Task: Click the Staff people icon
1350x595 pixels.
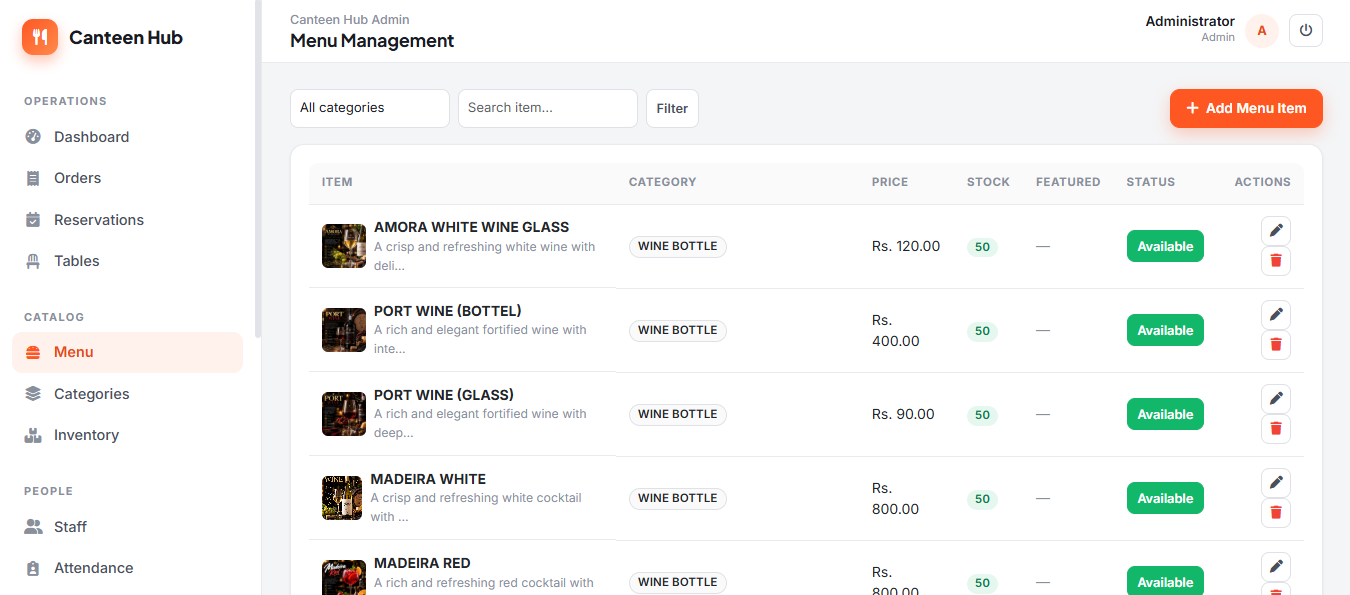Action: [x=33, y=527]
